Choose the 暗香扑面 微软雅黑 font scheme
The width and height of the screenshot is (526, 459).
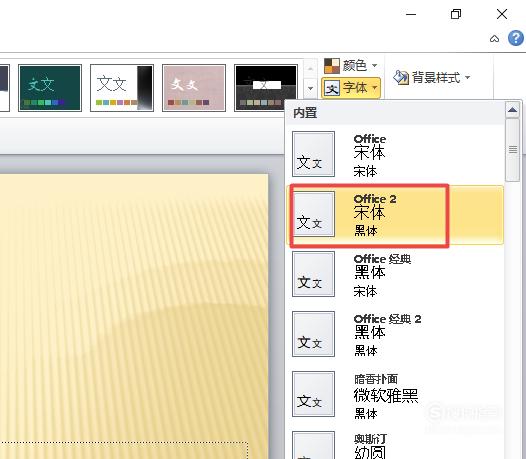[x=395, y=394]
